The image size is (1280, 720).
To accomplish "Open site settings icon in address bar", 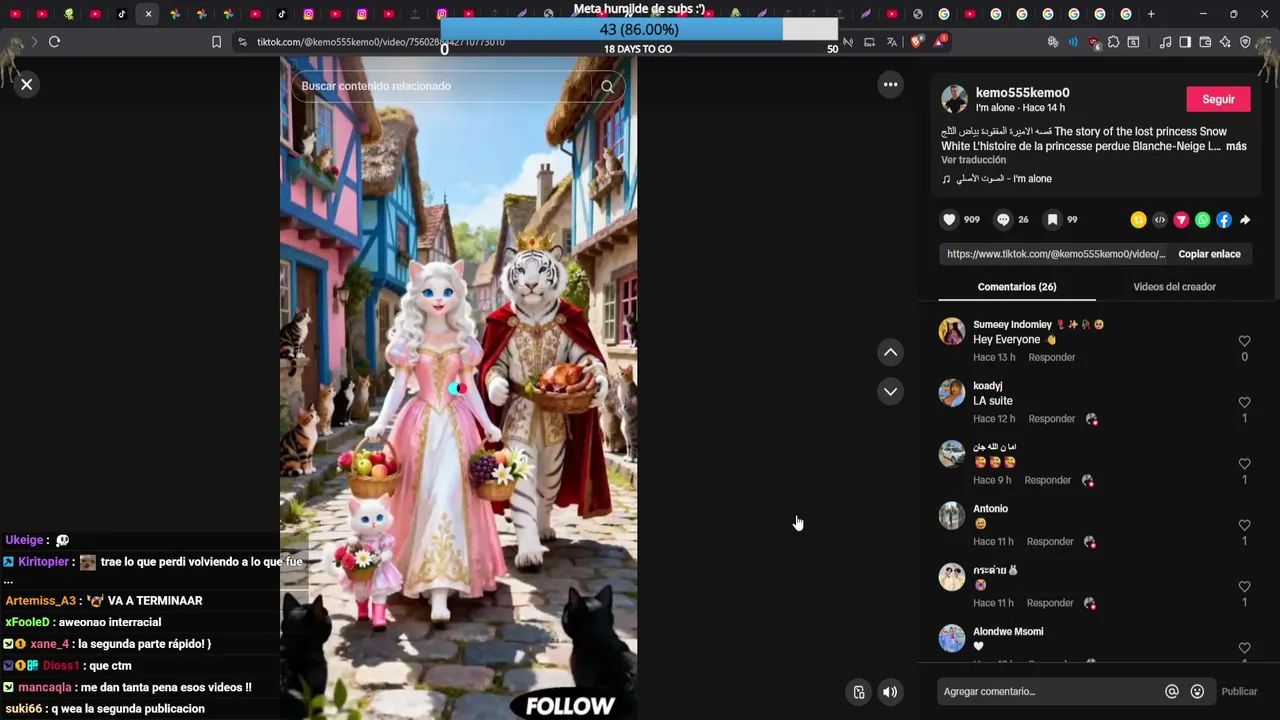I will point(243,42).
